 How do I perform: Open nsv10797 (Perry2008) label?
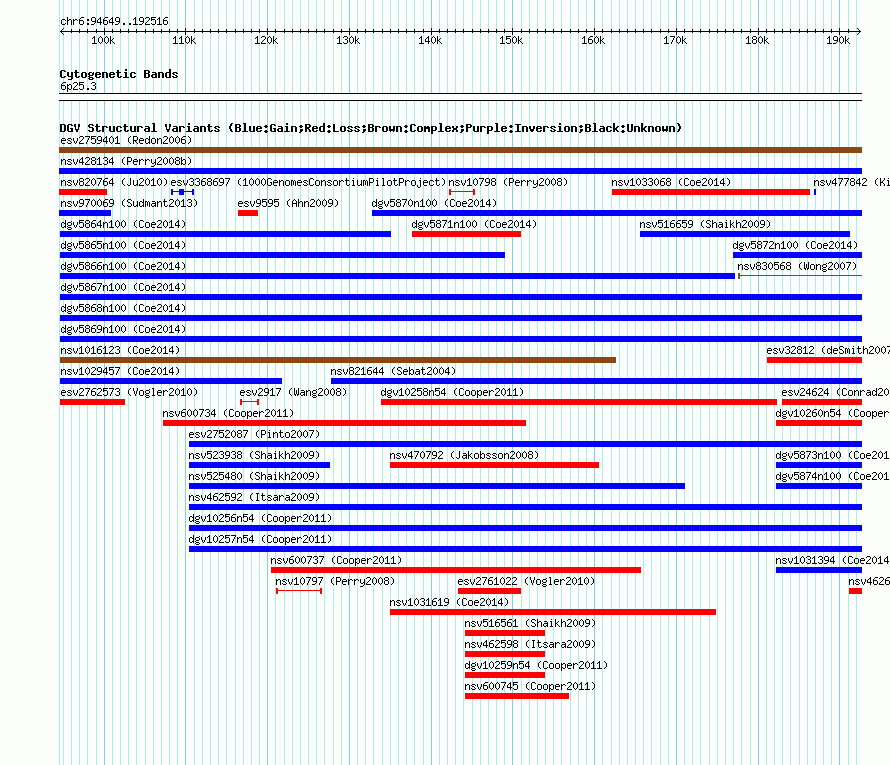[x=335, y=581]
